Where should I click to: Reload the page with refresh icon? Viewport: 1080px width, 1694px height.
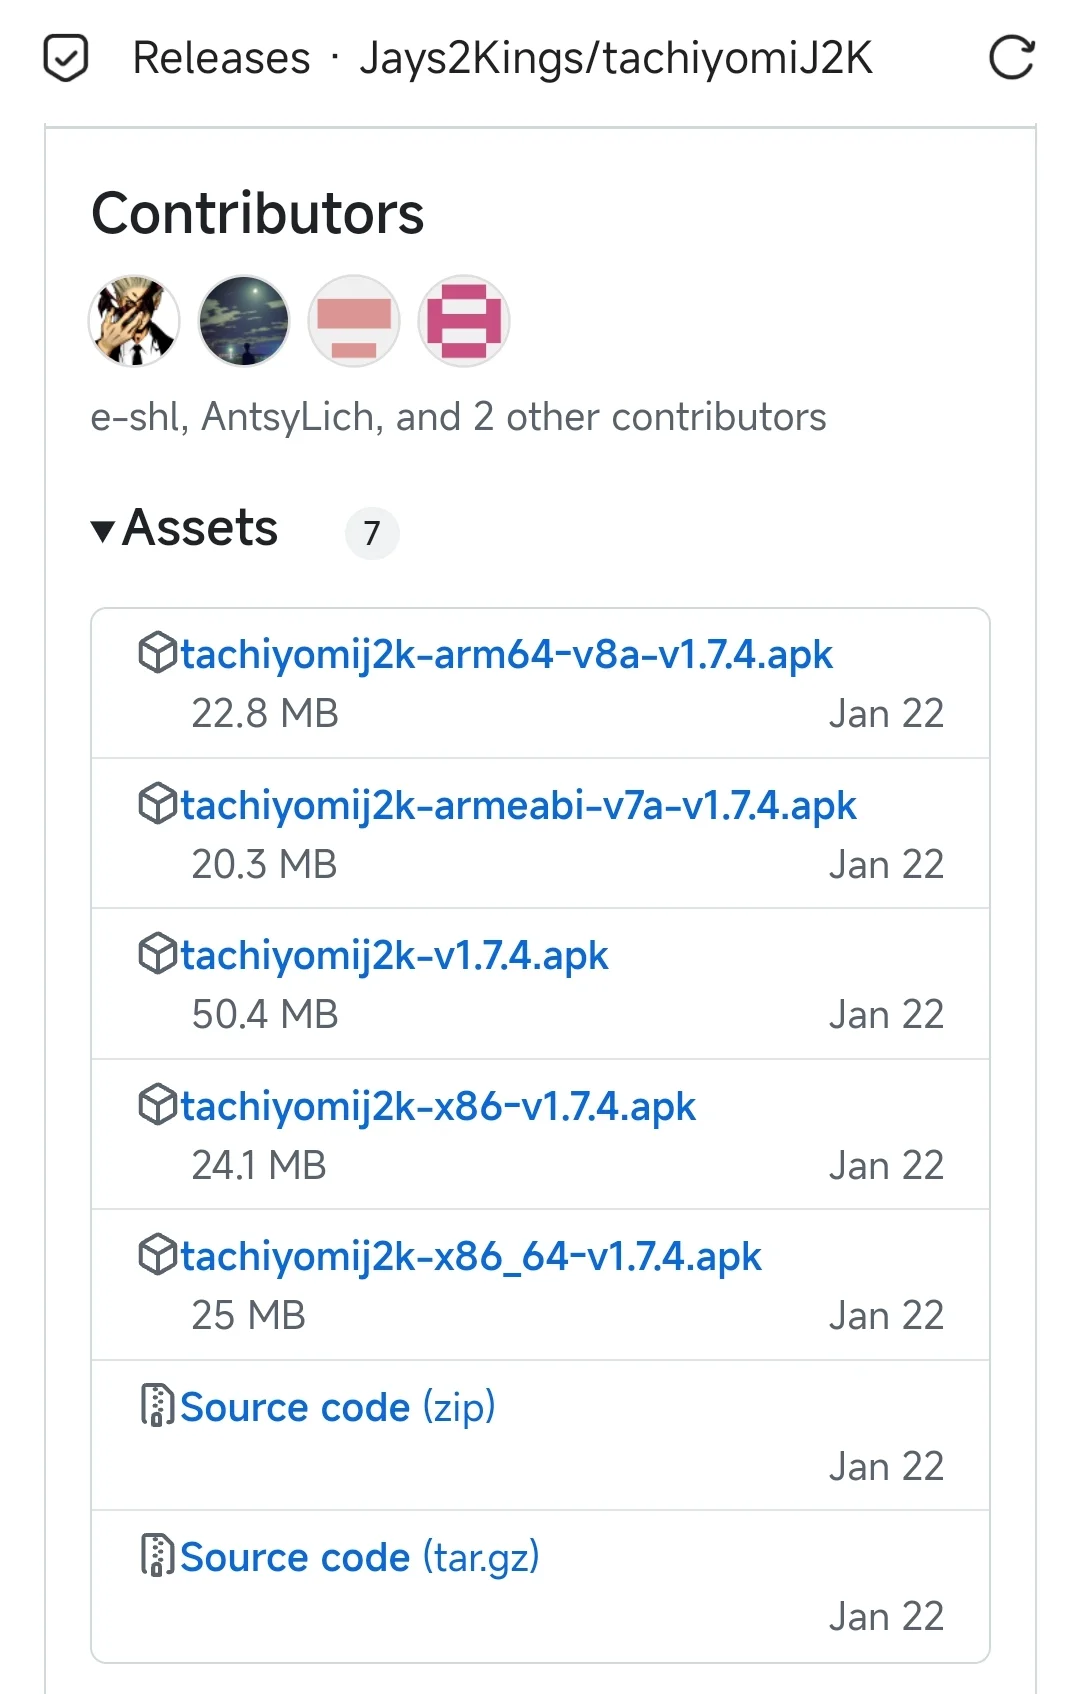click(1011, 58)
